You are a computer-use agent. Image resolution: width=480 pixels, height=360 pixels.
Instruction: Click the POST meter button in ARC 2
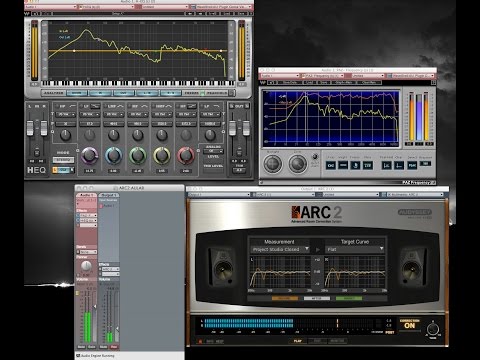389,332
